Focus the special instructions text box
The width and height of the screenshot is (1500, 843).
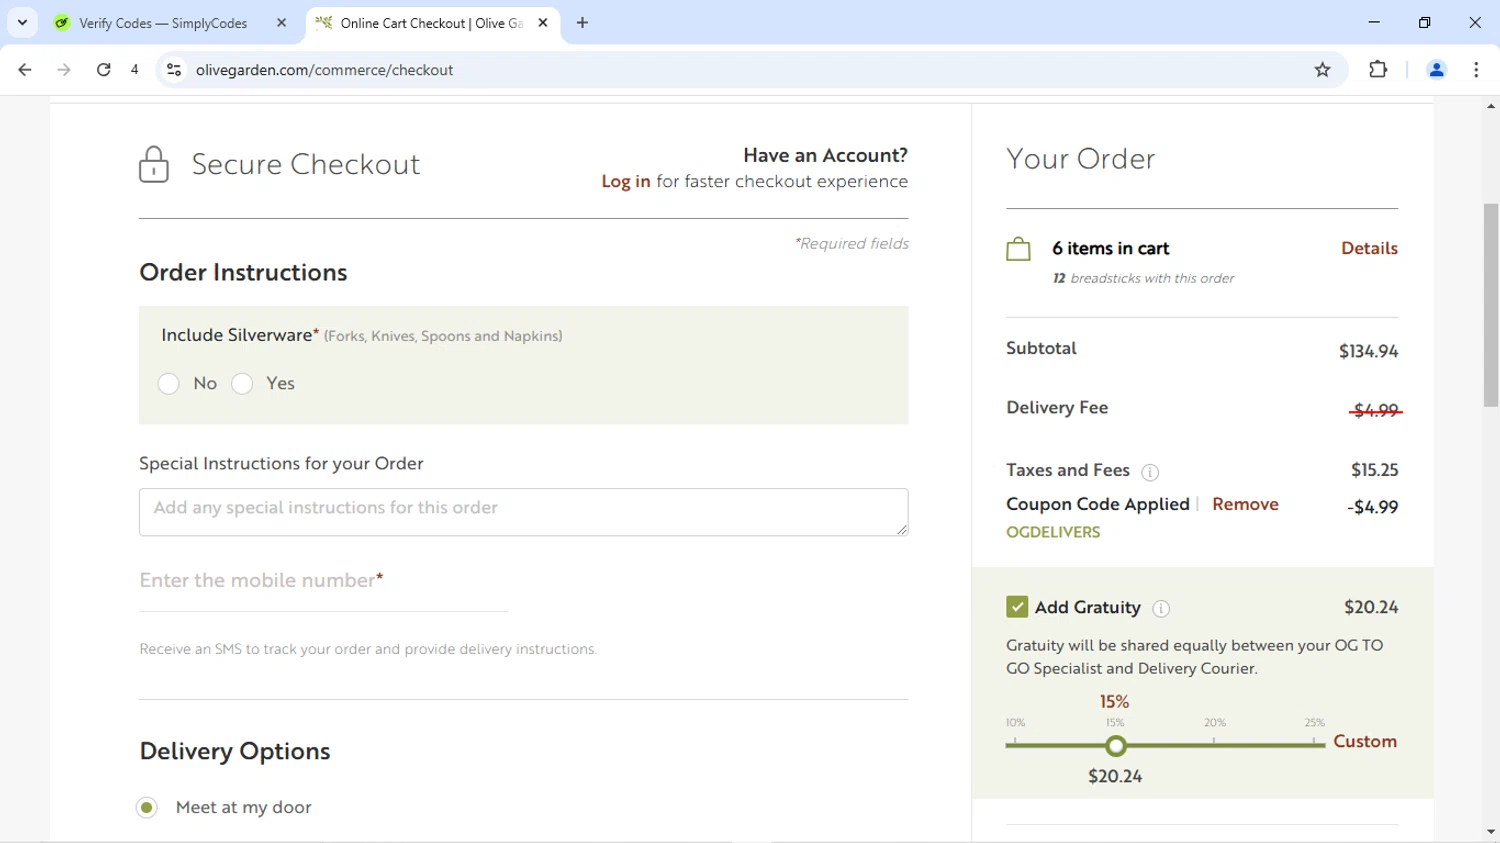pos(523,512)
